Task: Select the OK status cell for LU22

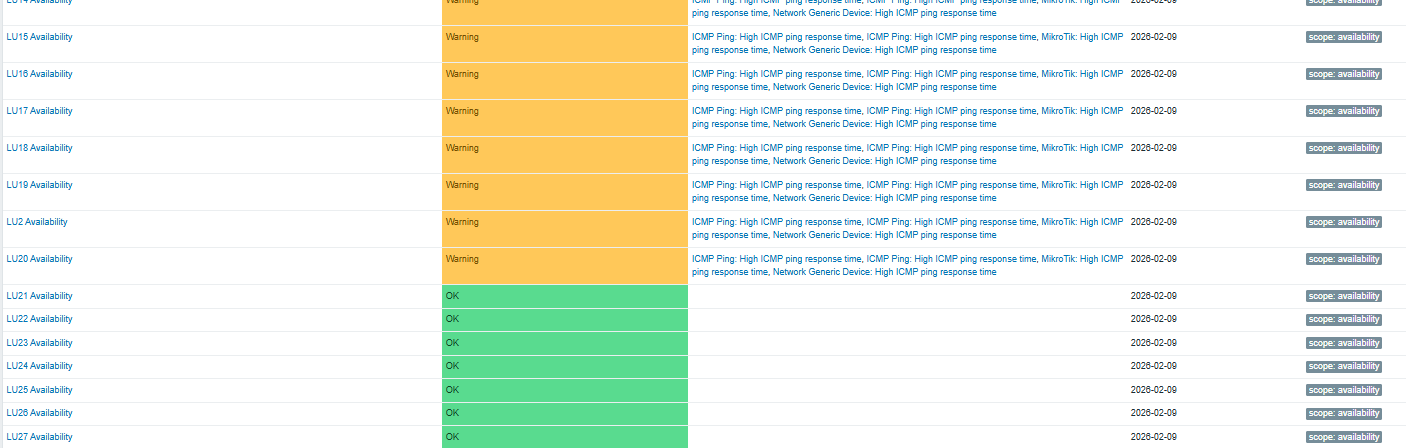Action: click(565, 320)
